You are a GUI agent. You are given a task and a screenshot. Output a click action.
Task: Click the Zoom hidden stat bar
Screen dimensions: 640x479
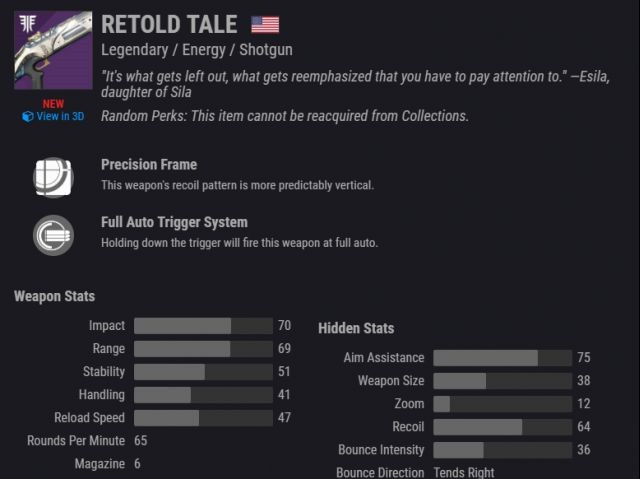502,404
